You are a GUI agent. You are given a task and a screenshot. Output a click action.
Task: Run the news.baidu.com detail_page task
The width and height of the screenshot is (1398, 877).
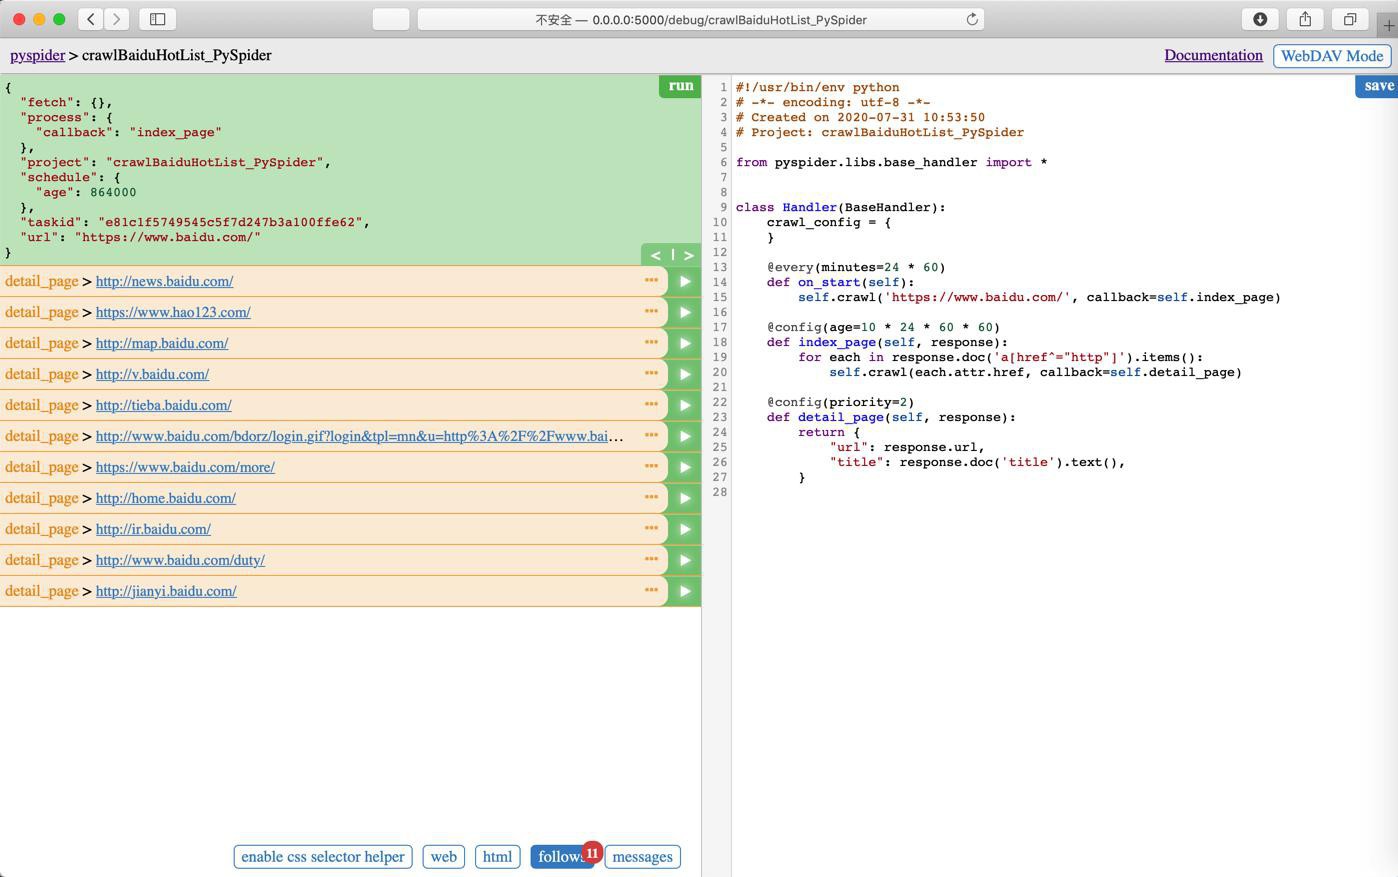point(685,282)
